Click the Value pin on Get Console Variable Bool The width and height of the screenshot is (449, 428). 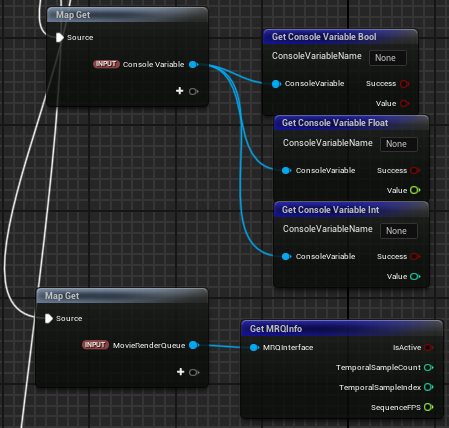coord(405,103)
